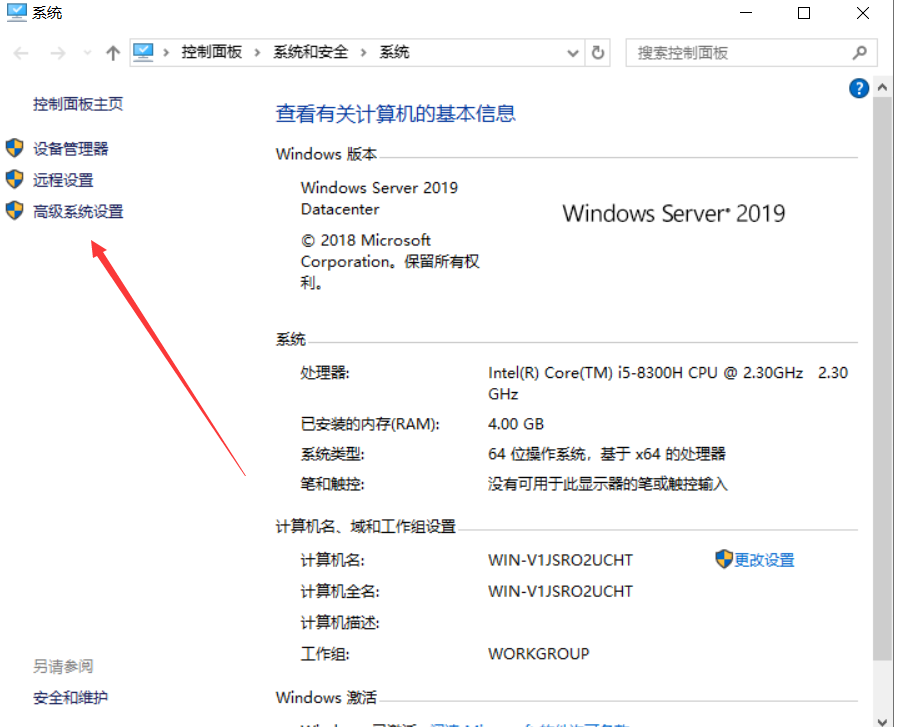Click the back navigation arrow
The width and height of the screenshot is (897, 727).
point(21,53)
